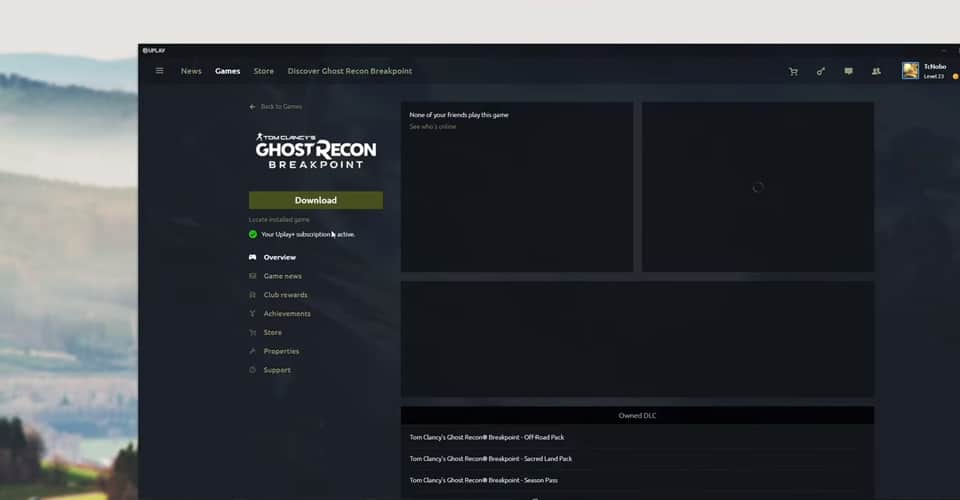Click the Game news icon

pyautogui.click(x=252, y=276)
